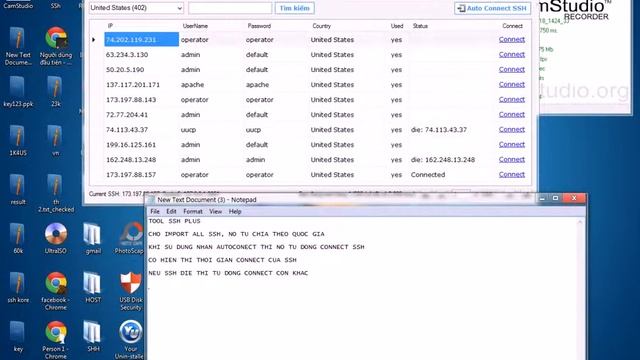
Task: Select the IP cell 173.197.88.157
Action: [141, 175]
